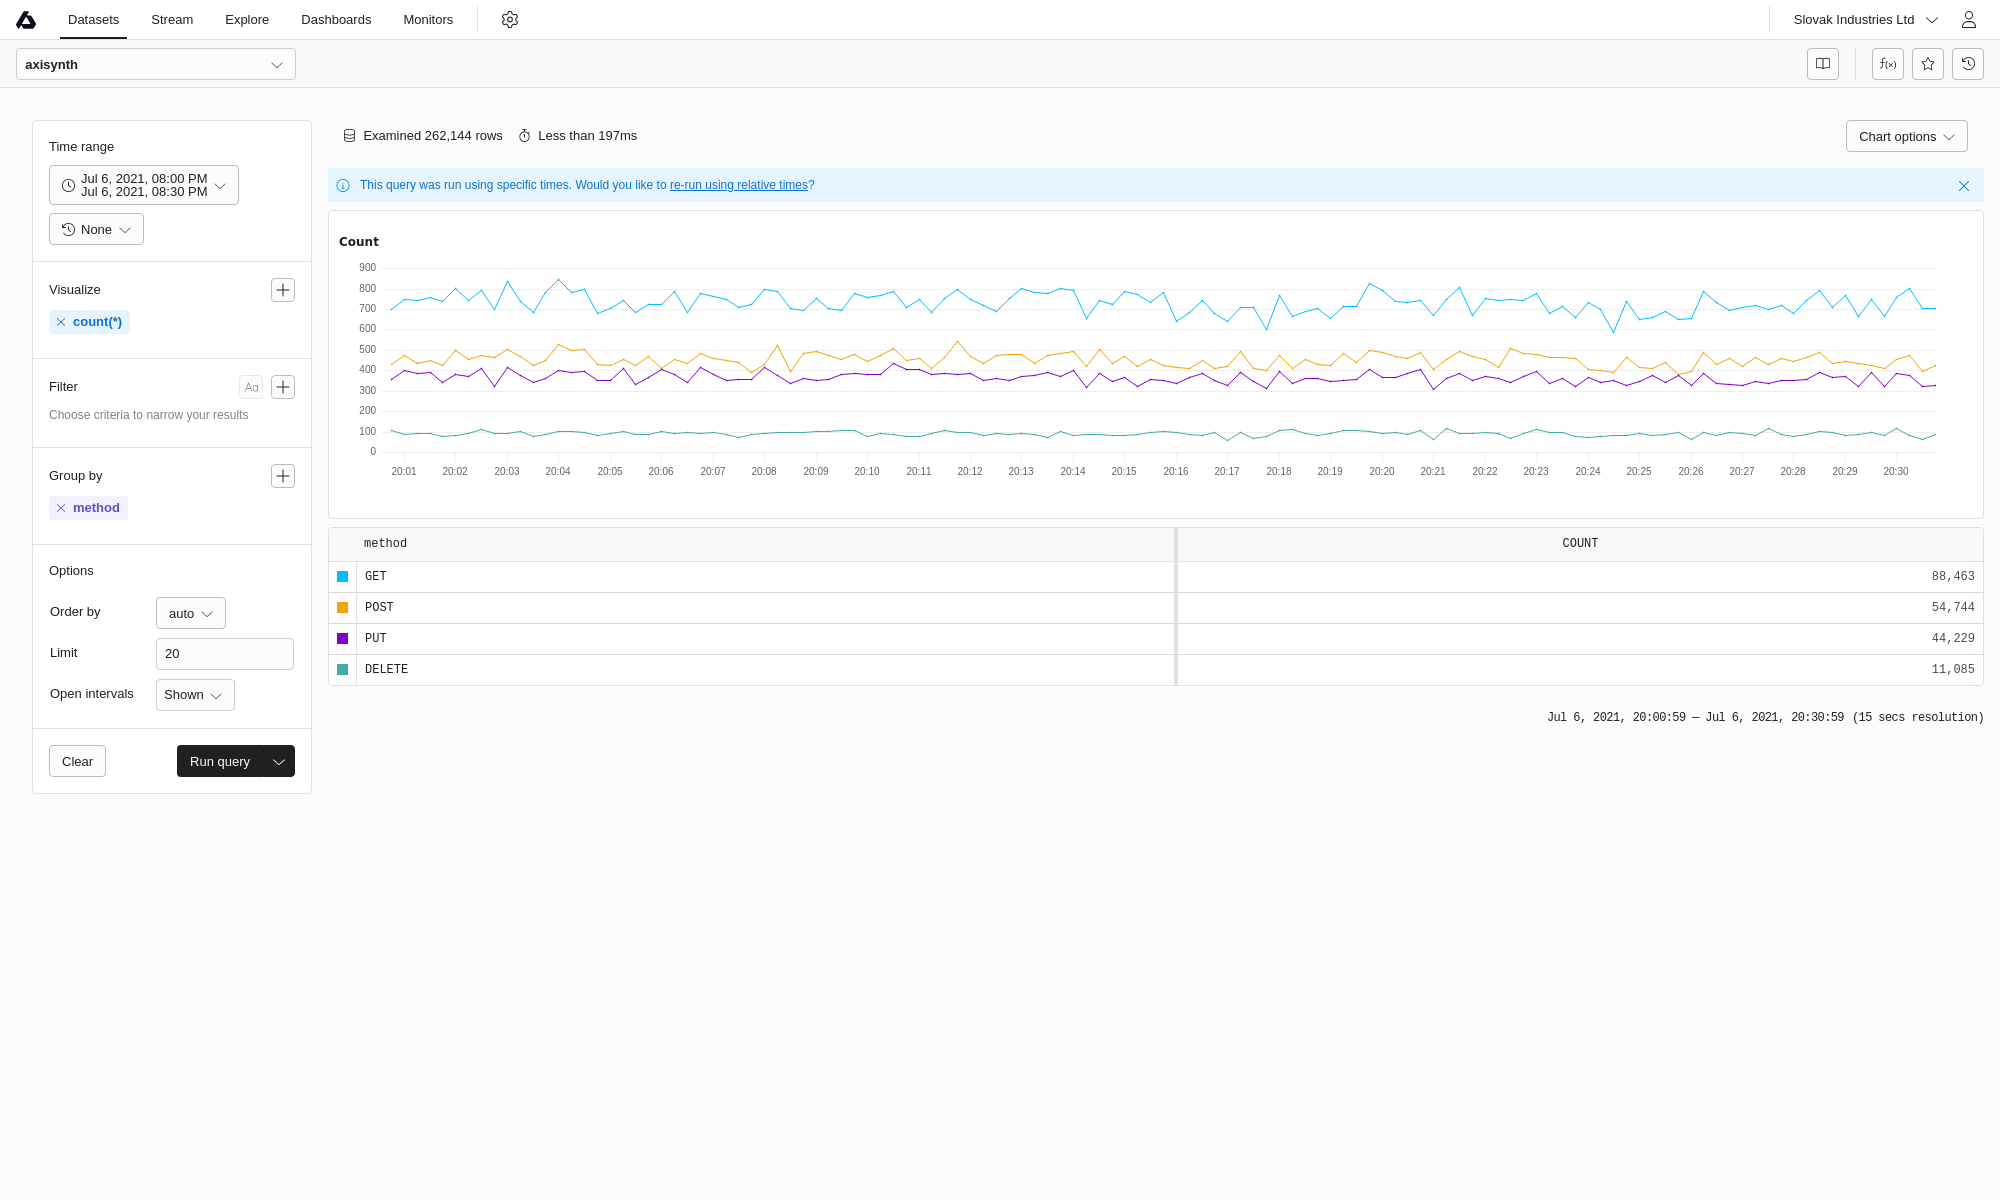The height and width of the screenshot is (1200, 2000).
Task: Add a visualization with the plus icon
Action: [x=283, y=290]
